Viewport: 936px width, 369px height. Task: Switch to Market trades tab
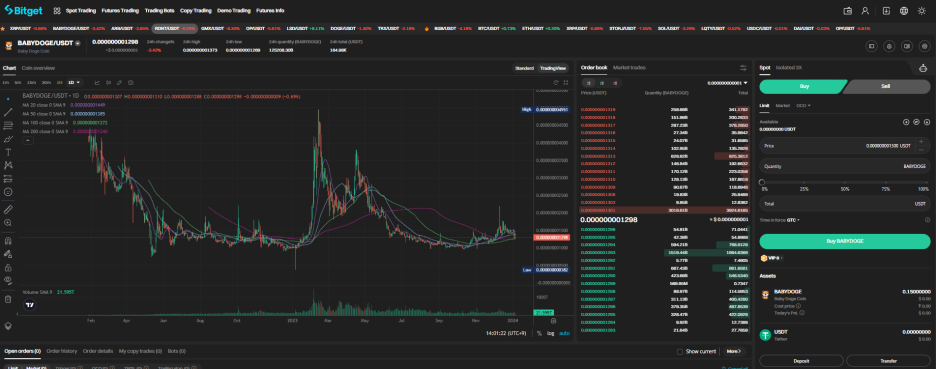click(x=629, y=68)
